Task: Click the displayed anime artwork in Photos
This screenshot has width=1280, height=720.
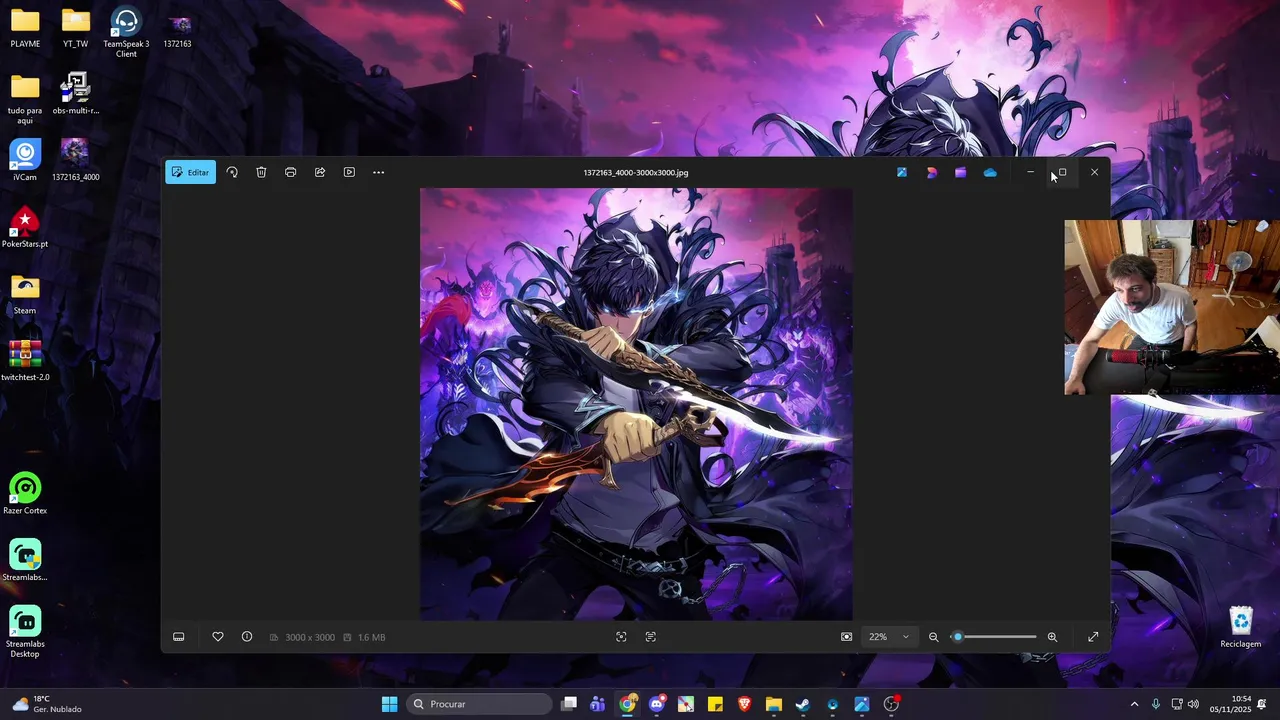Action: pos(636,404)
